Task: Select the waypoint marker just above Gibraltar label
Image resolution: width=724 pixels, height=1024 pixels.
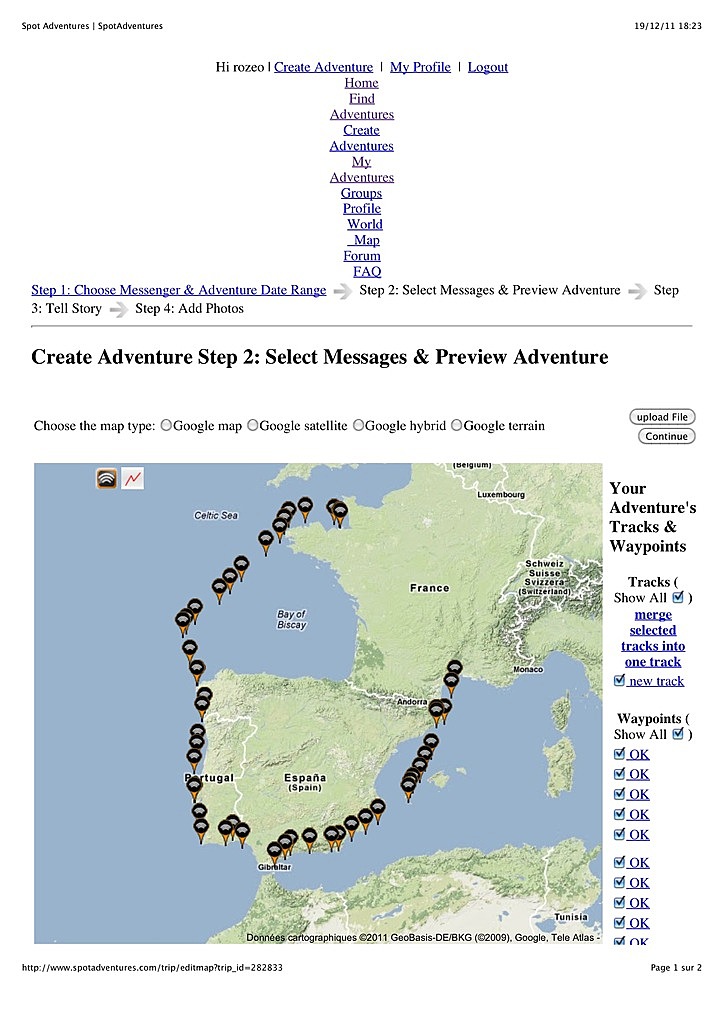Action: 275,851
